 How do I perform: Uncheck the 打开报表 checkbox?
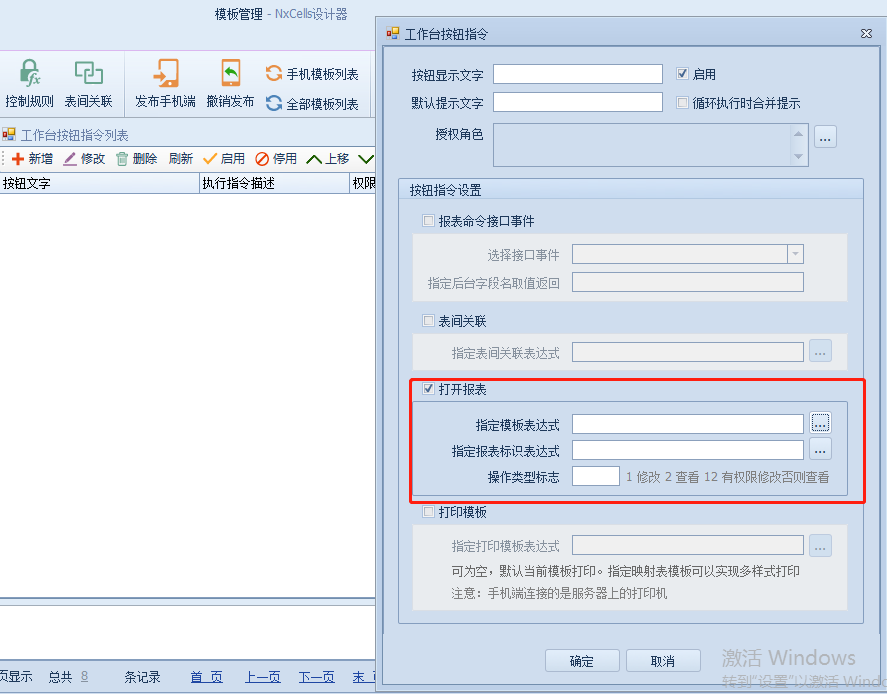pos(429,389)
